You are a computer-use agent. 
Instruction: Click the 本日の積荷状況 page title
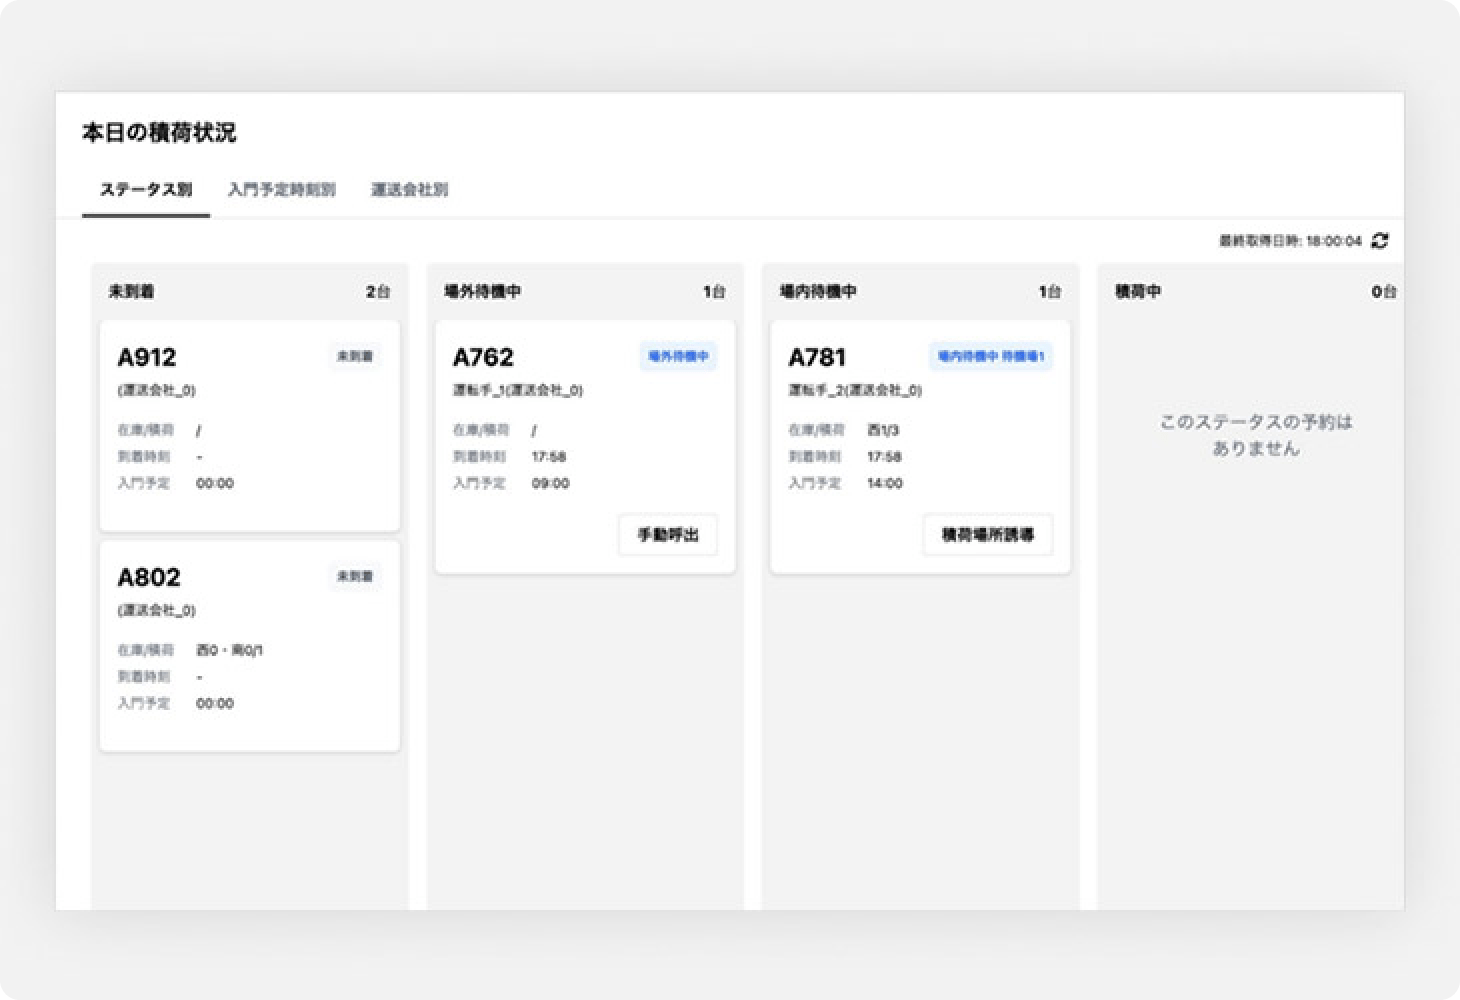coord(159,133)
